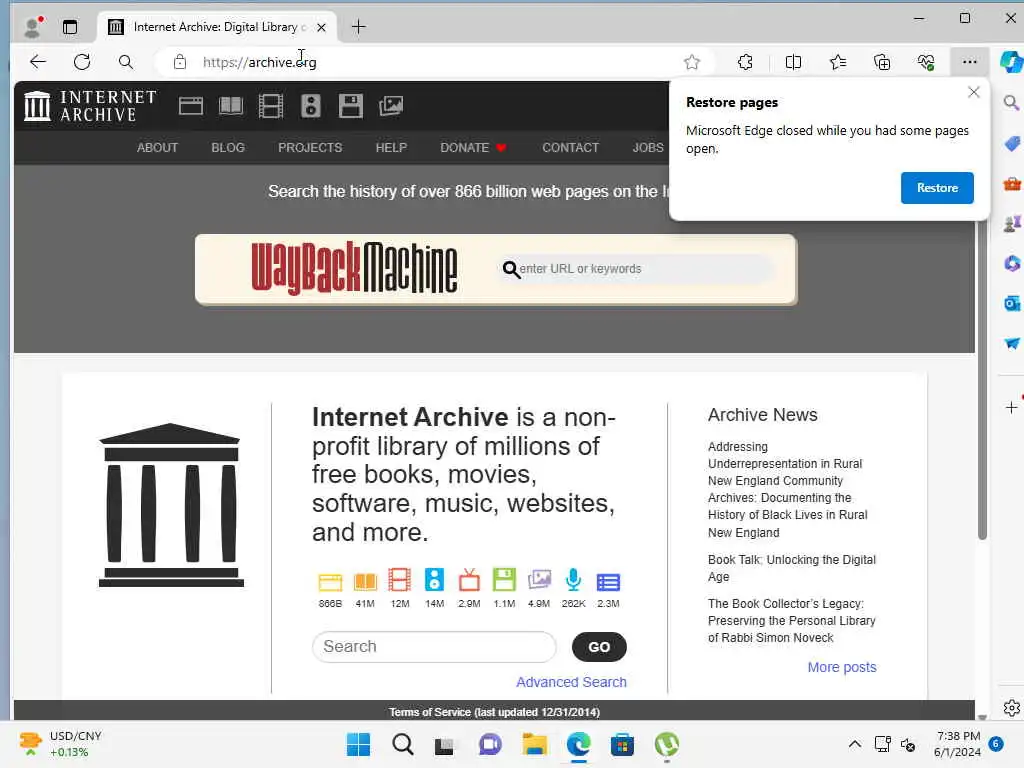Add an app with sidebar plus button

[x=1012, y=408]
